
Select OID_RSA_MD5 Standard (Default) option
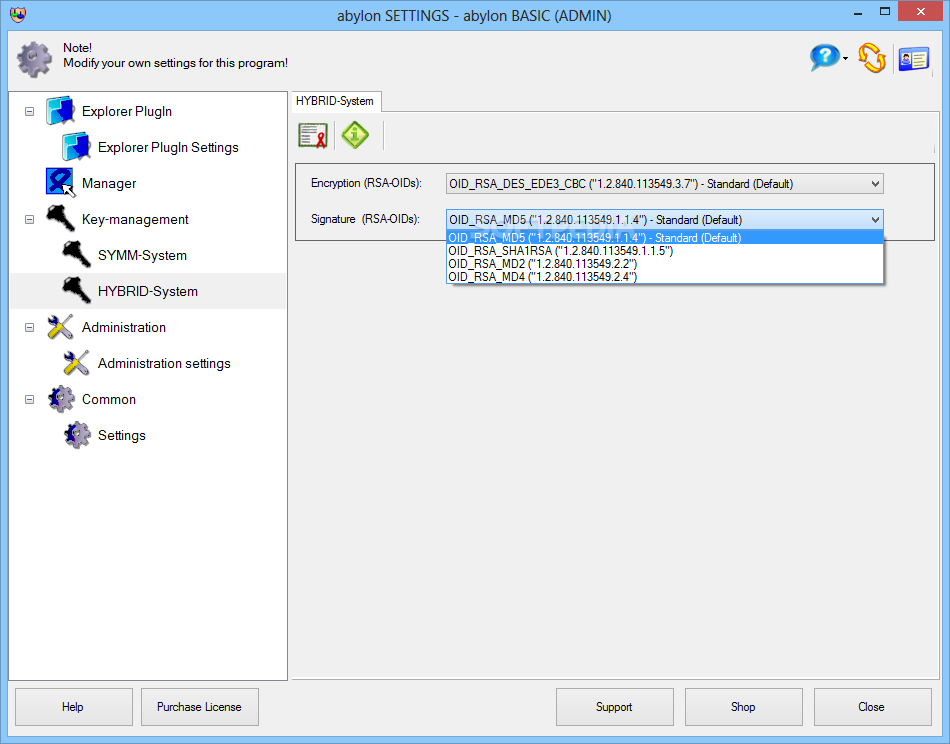click(x=665, y=237)
